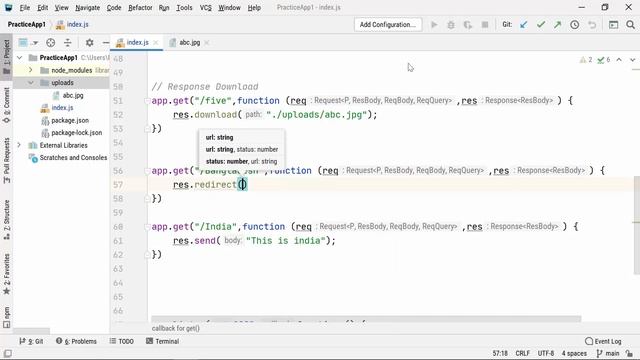Click the index.js breadcrumb
This screenshot has height=360, width=640.
click(x=72, y=24)
